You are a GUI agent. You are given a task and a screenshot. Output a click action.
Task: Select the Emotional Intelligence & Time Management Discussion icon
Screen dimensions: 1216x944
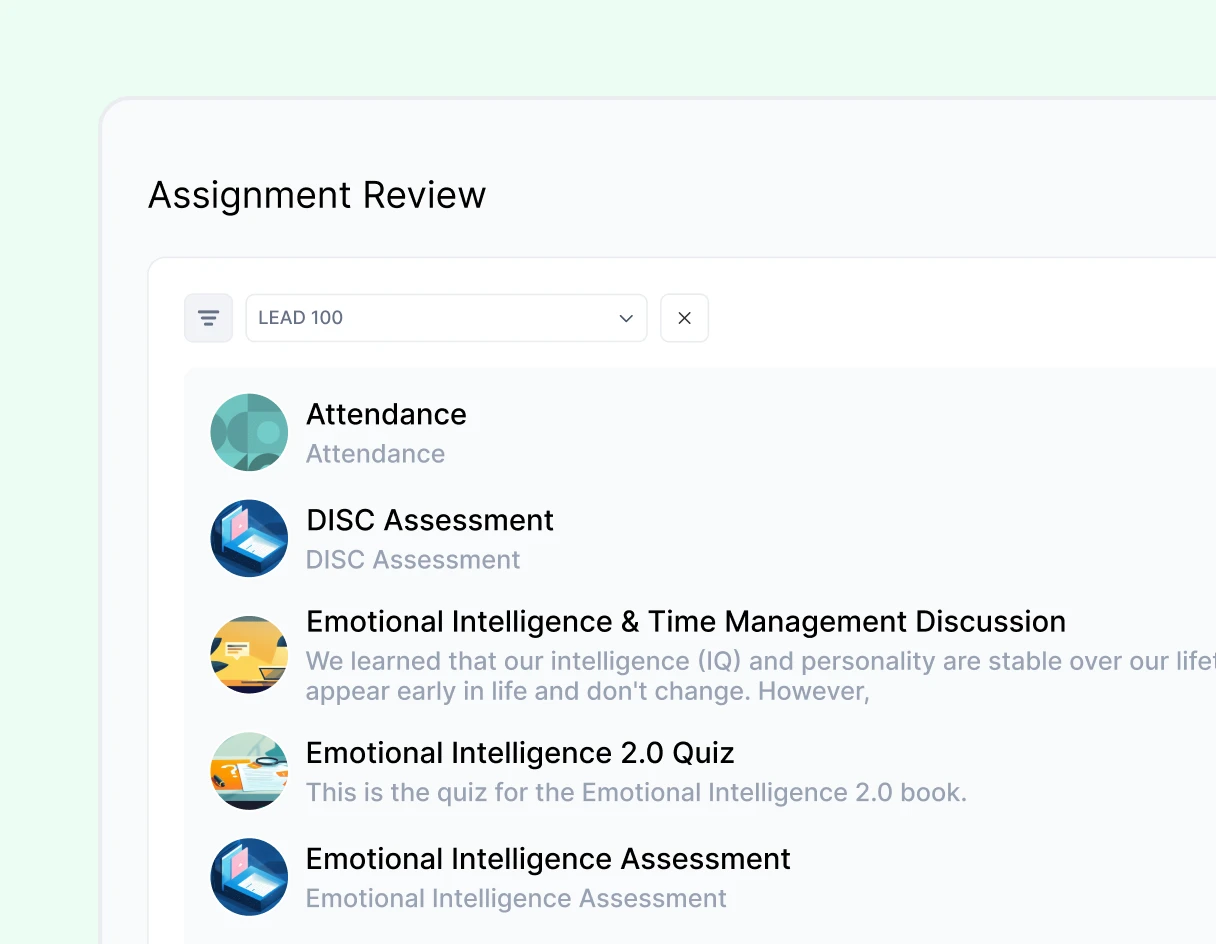249,654
